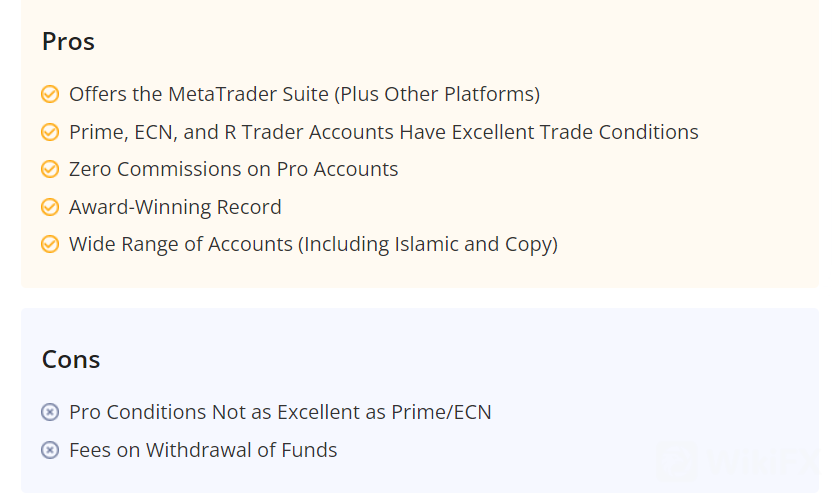Click 'Fees on Withdrawal of Funds' text

click(x=203, y=451)
